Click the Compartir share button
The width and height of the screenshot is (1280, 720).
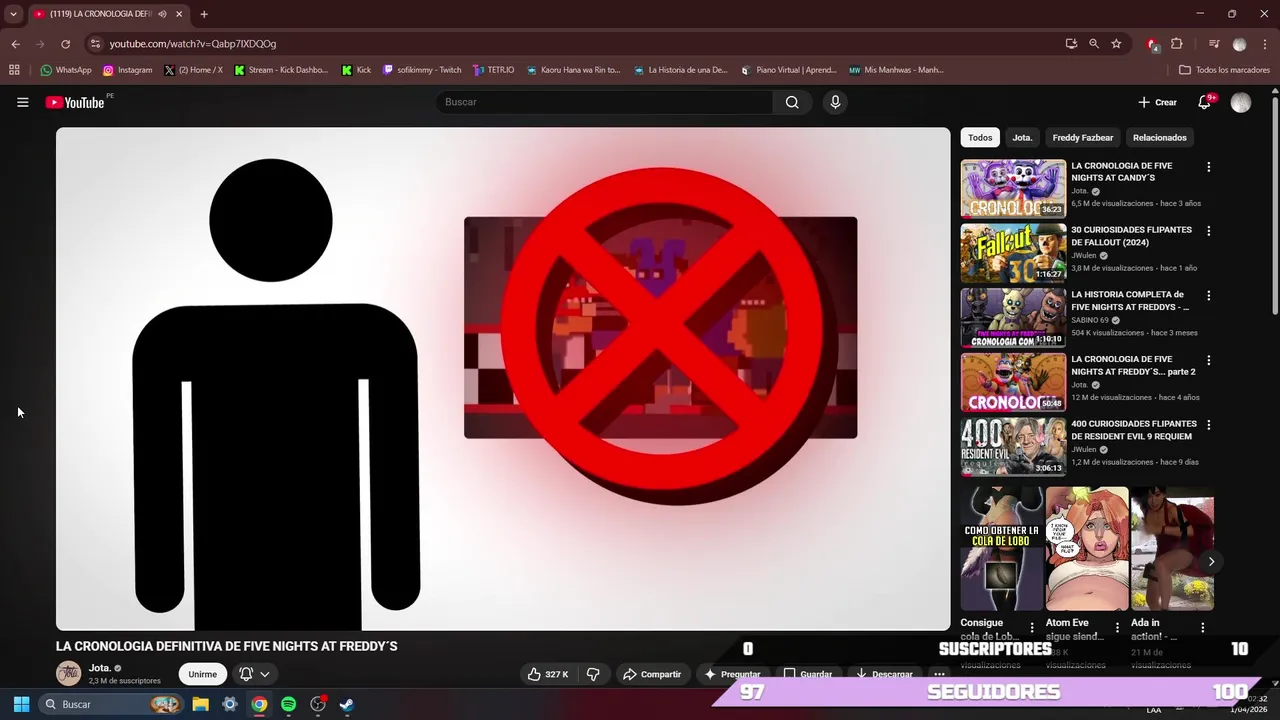click(x=652, y=674)
